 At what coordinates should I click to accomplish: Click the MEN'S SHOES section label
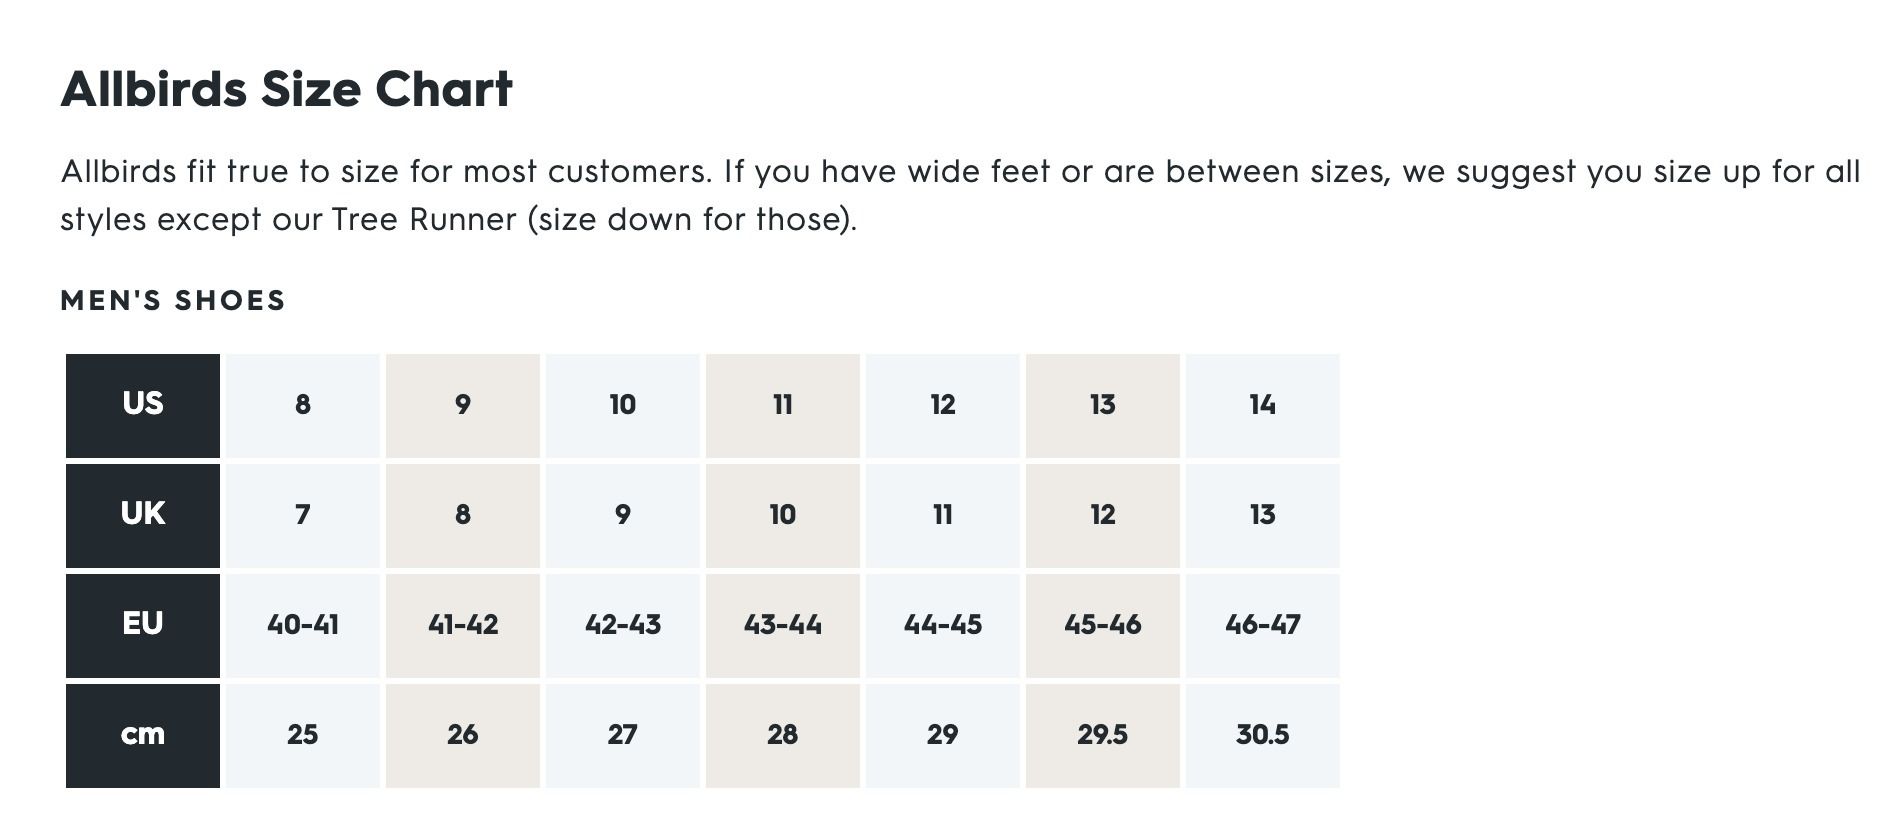[x=173, y=300]
